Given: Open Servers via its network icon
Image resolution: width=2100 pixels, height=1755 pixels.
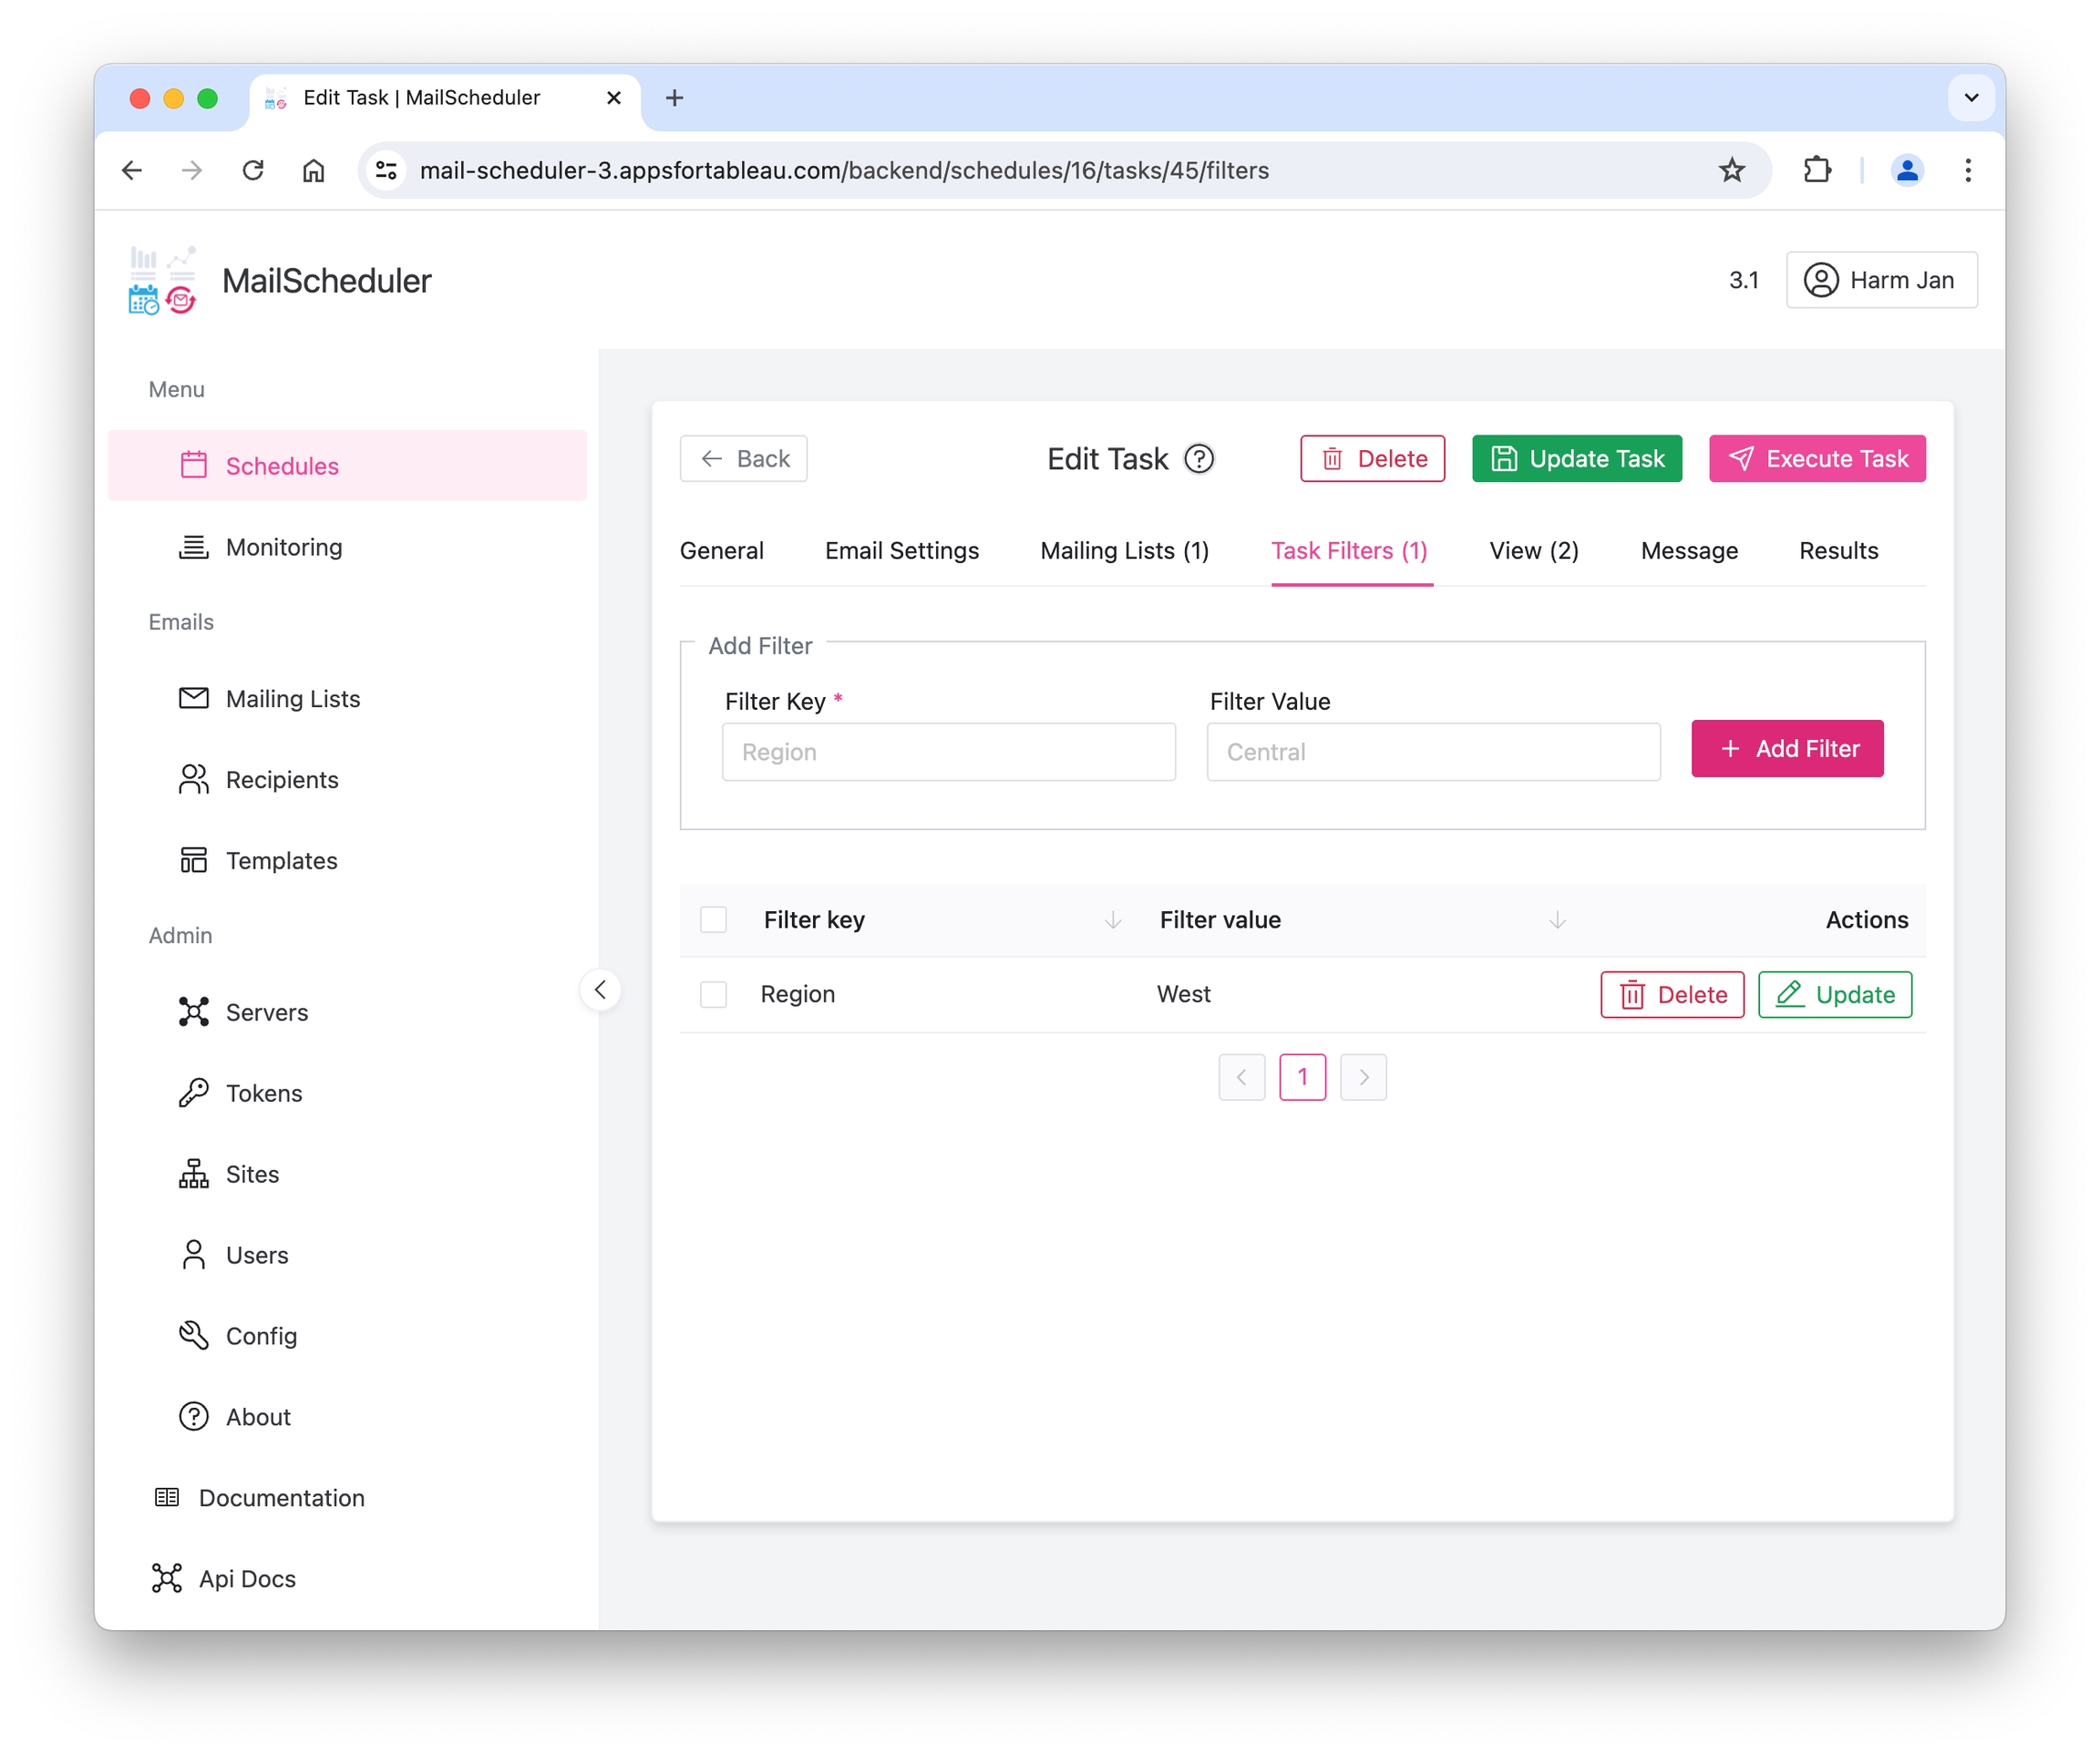Looking at the screenshot, I should click(x=193, y=1012).
